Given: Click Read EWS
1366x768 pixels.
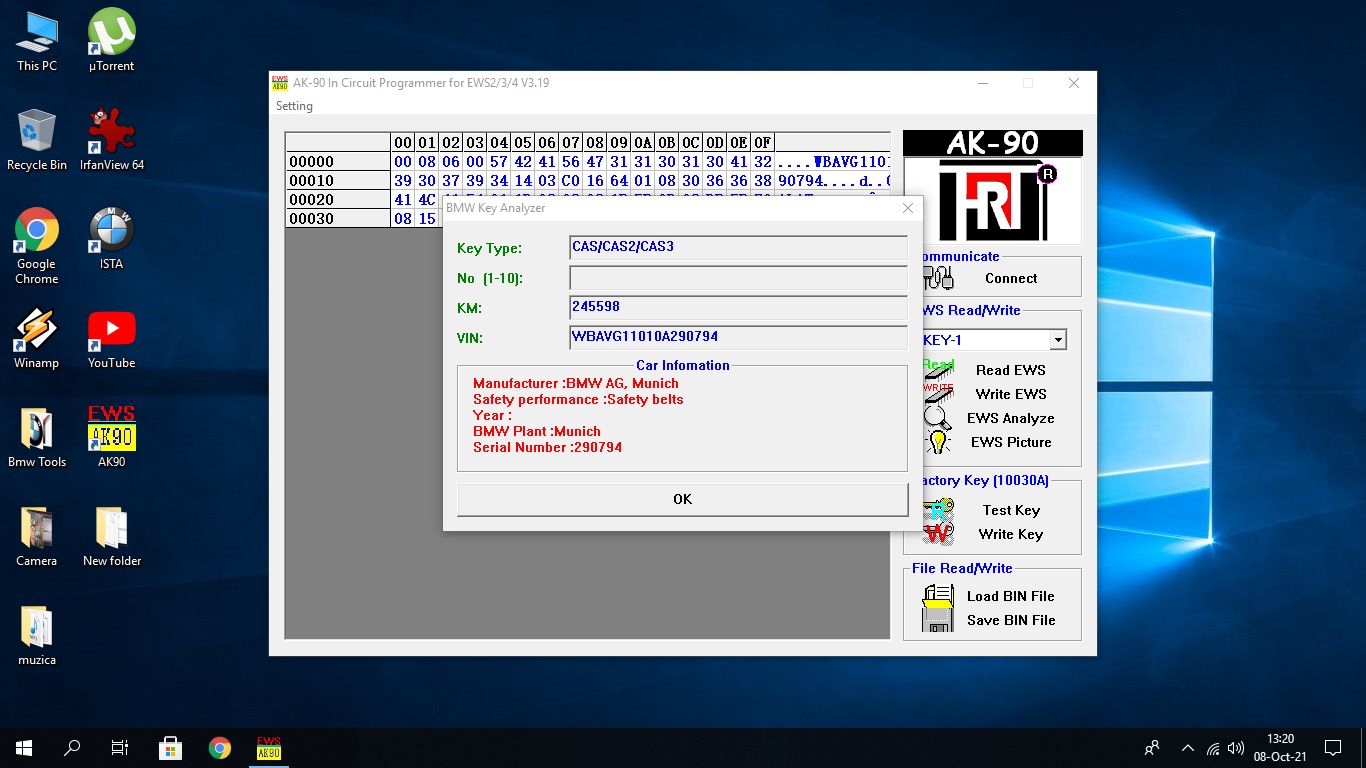Looking at the screenshot, I should click(1011, 370).
